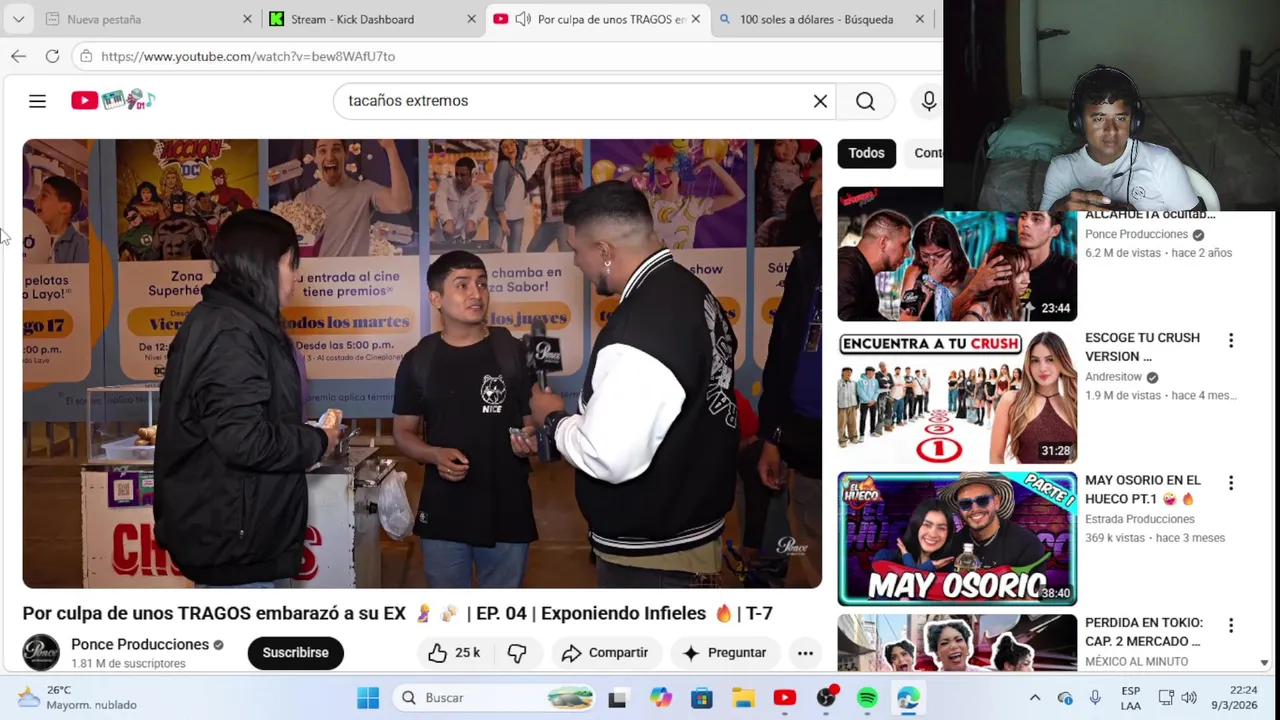This screenshot has height=720, width=1280.
Task: Show hidden system tray icons
Action: click(x=1035, y=698)
